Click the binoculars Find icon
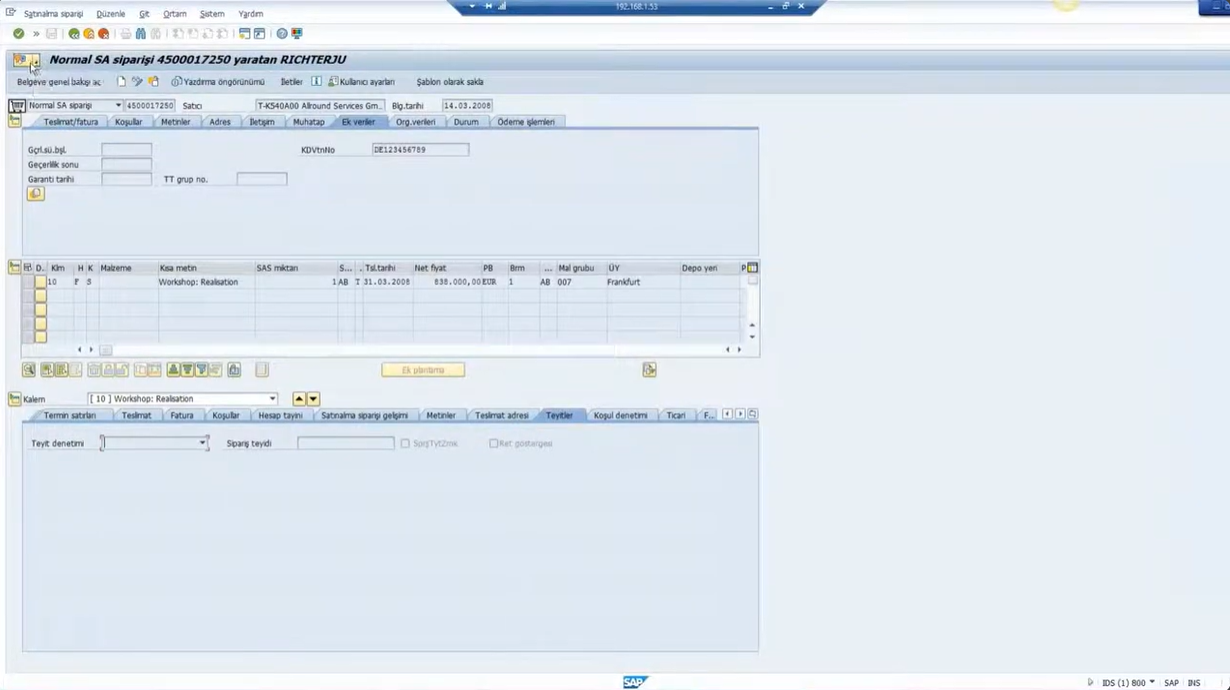This screenshot has width=1230, height=690. 141,34
